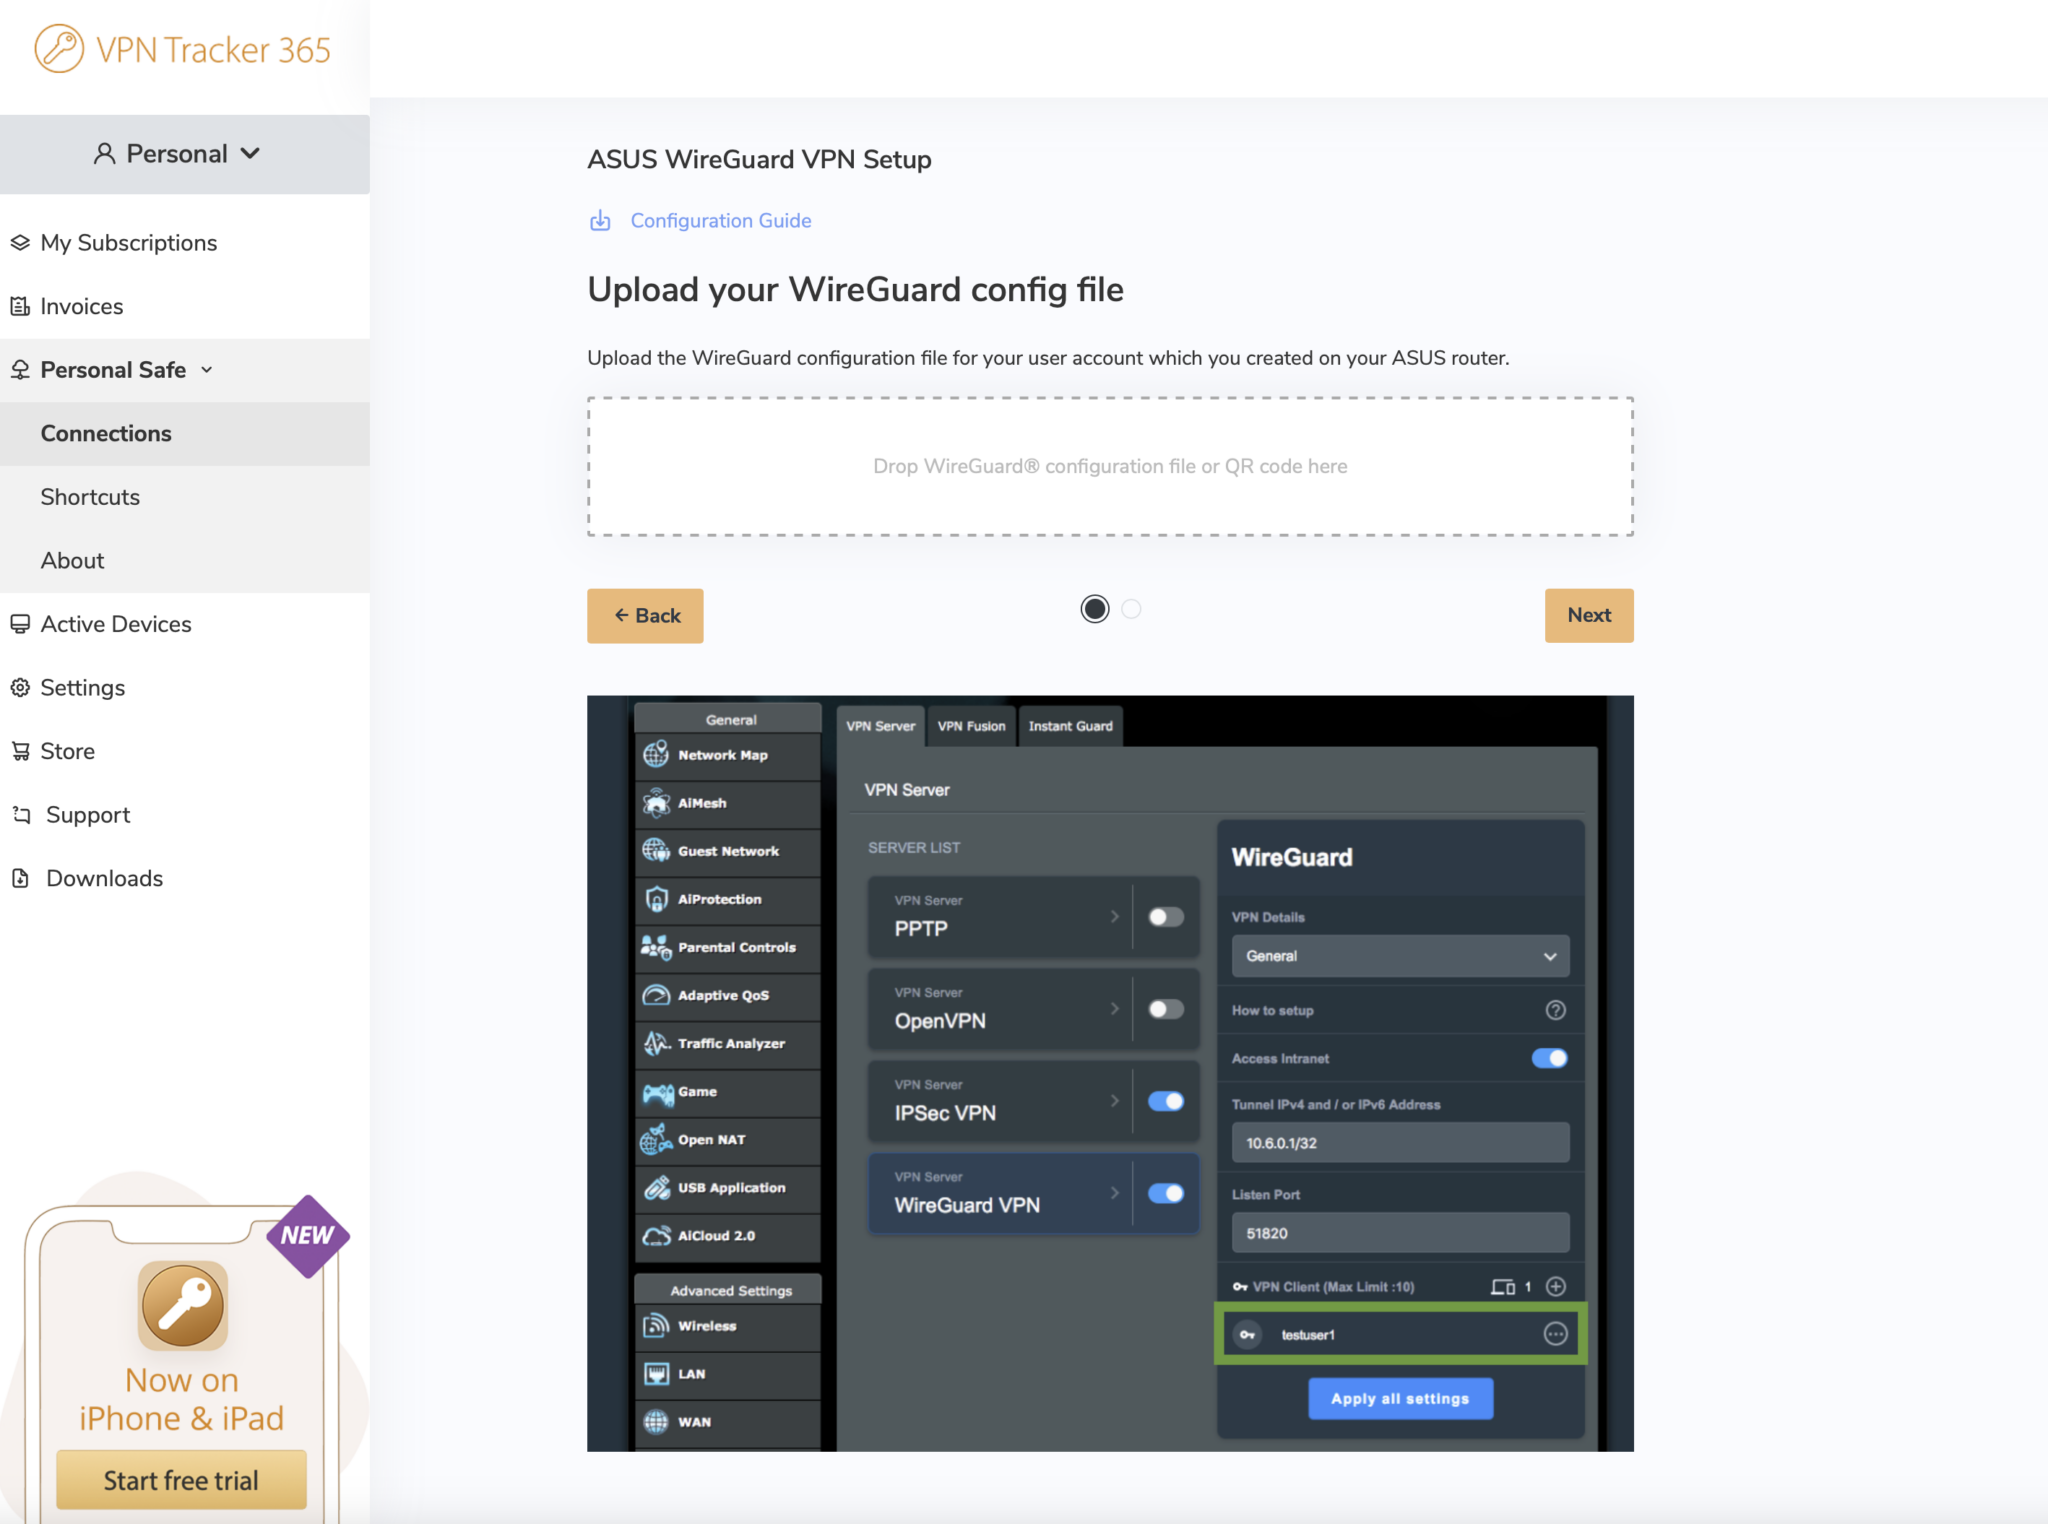This screenshot has width=2048, height=1524.
Task: Select the Traffic Analyzer icon
Action: pos(655,1043)
